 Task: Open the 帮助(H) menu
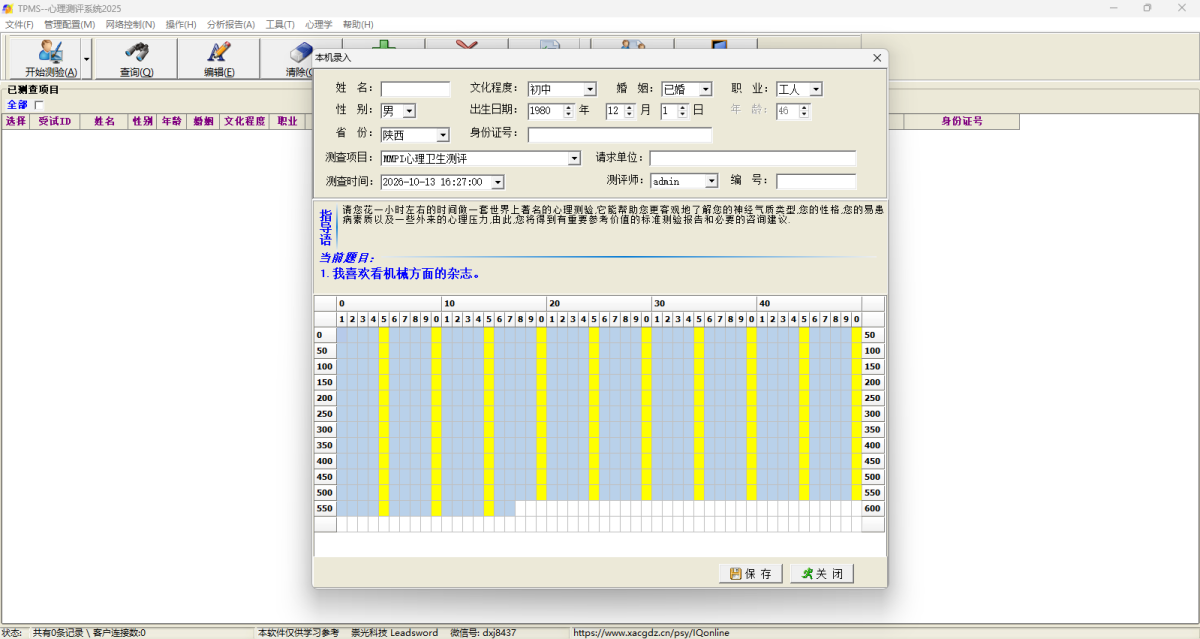coord(358,24)
